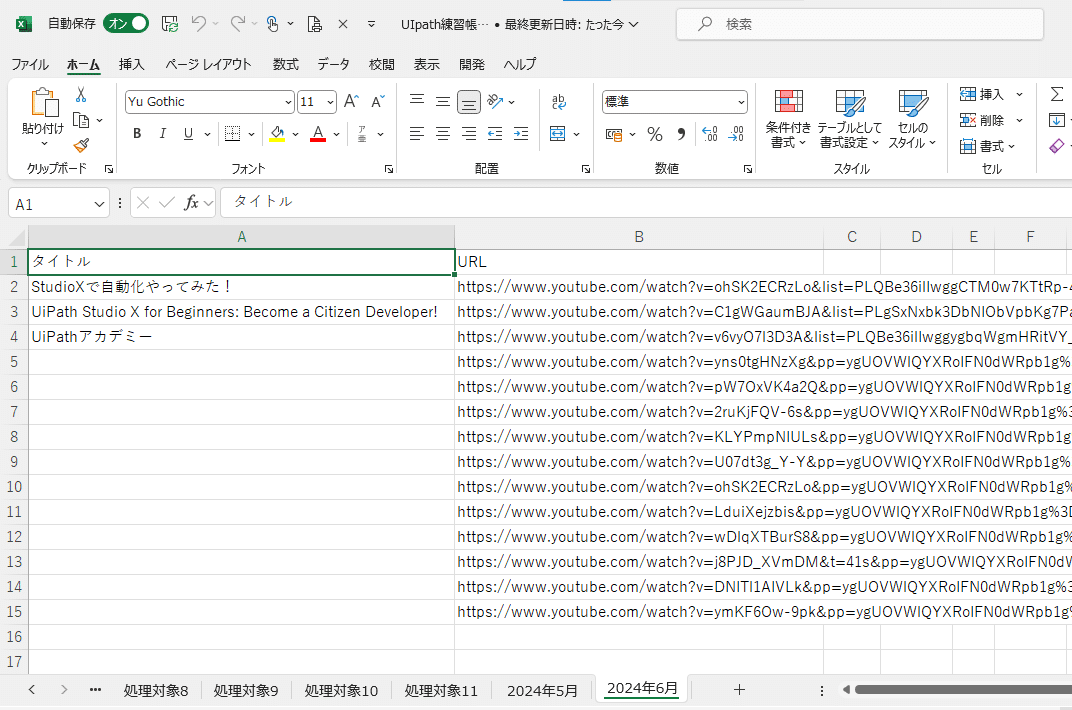1072x710 pixels.
Task: Decrease indent
Action: pyautogui.click(x=495, y=134)
